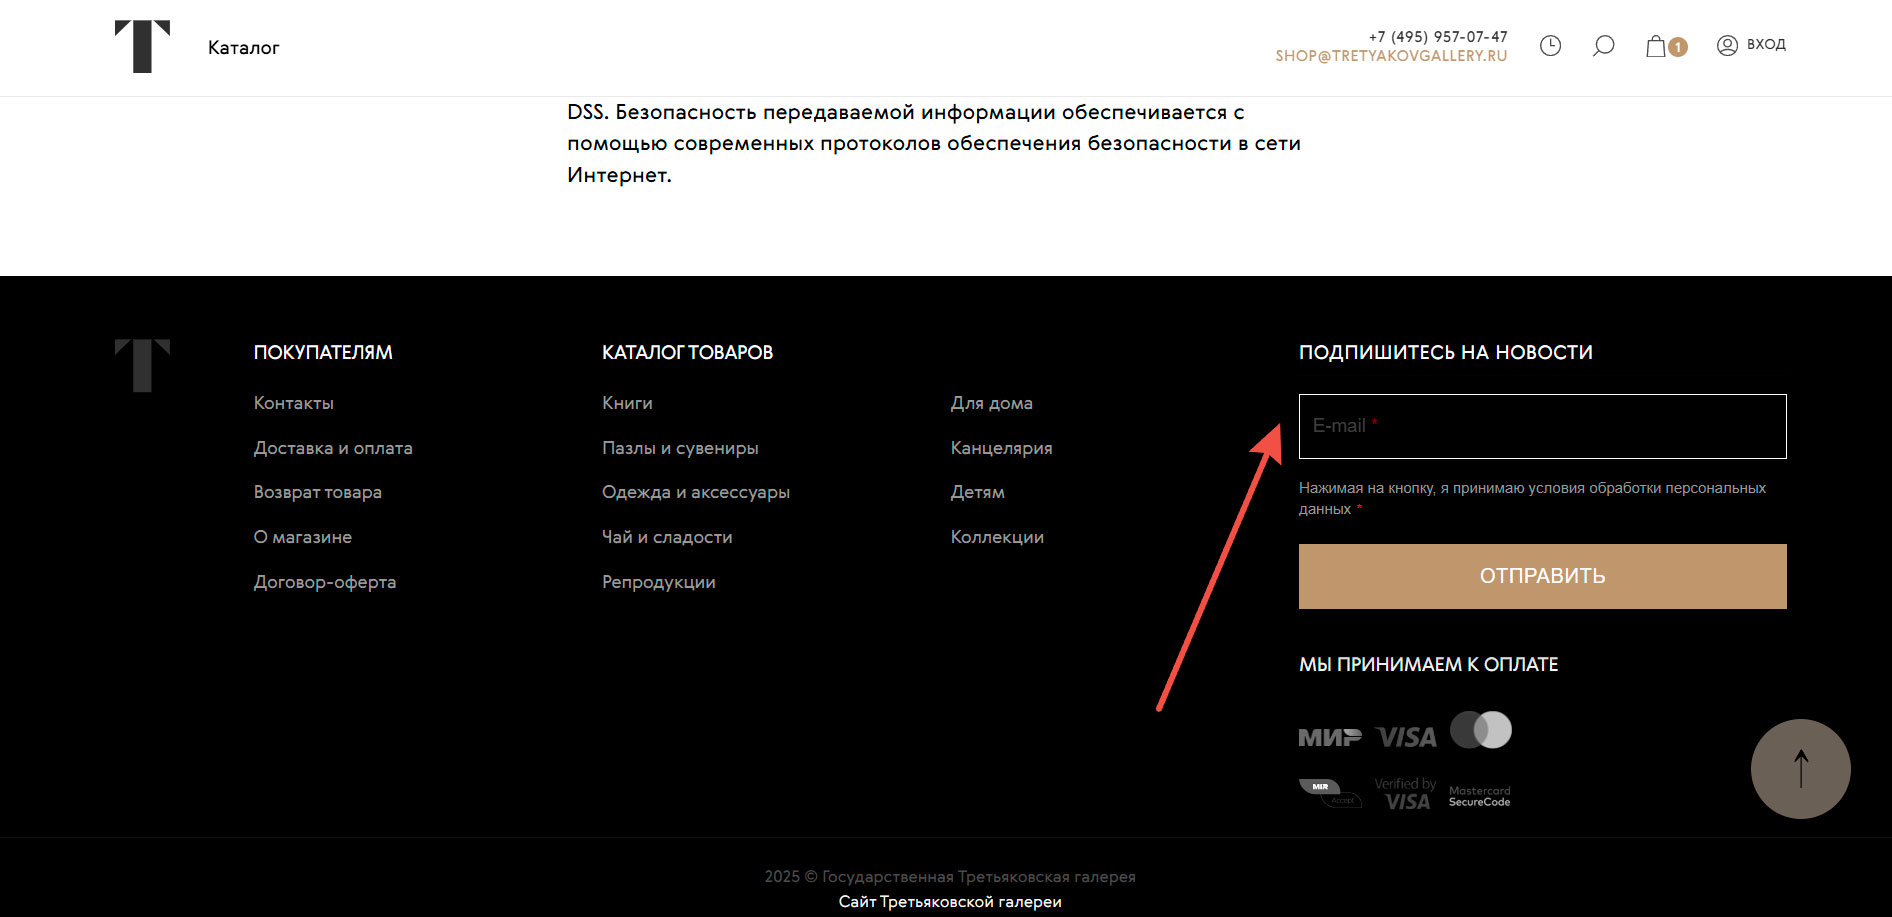1892x917 pixels.
Task: Click the 2025 © Государственная Третьяковская галерея text
Action: pyautogui.click(x=950, y=877)
